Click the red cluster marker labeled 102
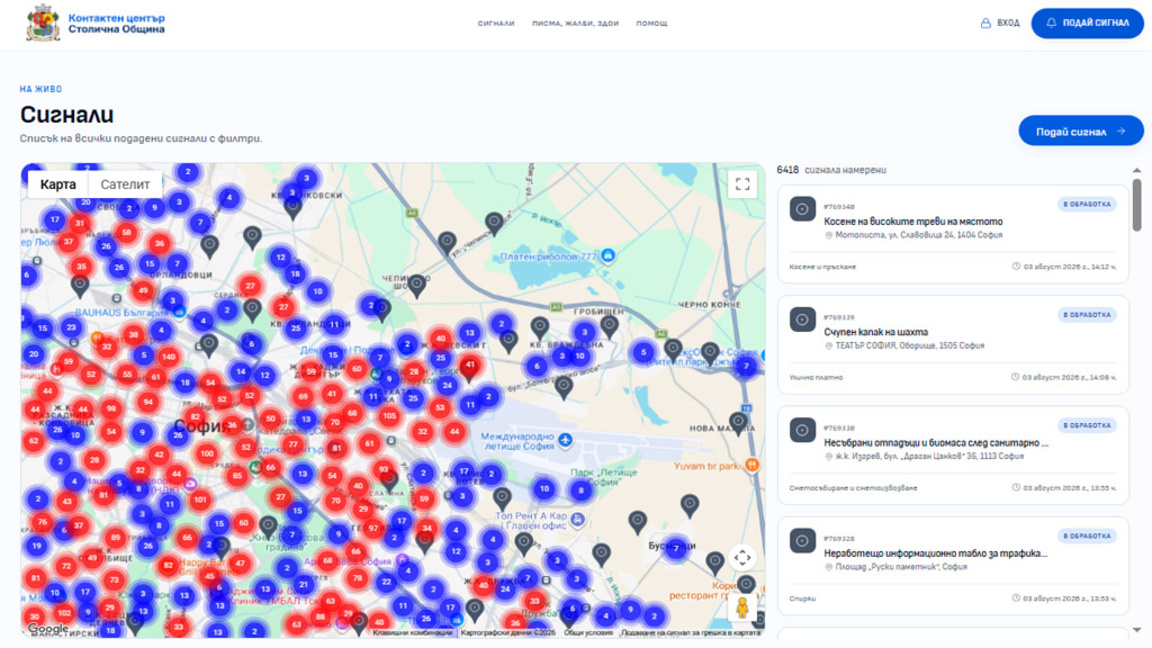 click(64, 613)
